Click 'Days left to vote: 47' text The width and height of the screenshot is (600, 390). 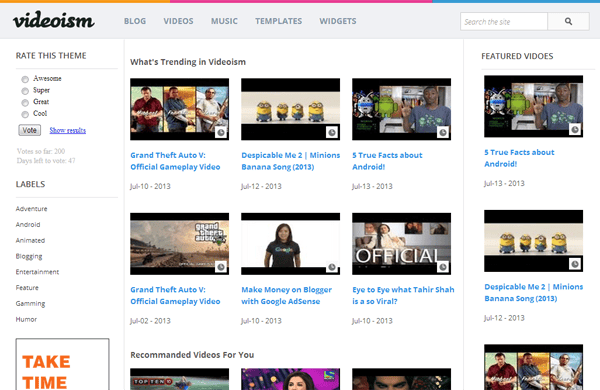coord(46,161)
